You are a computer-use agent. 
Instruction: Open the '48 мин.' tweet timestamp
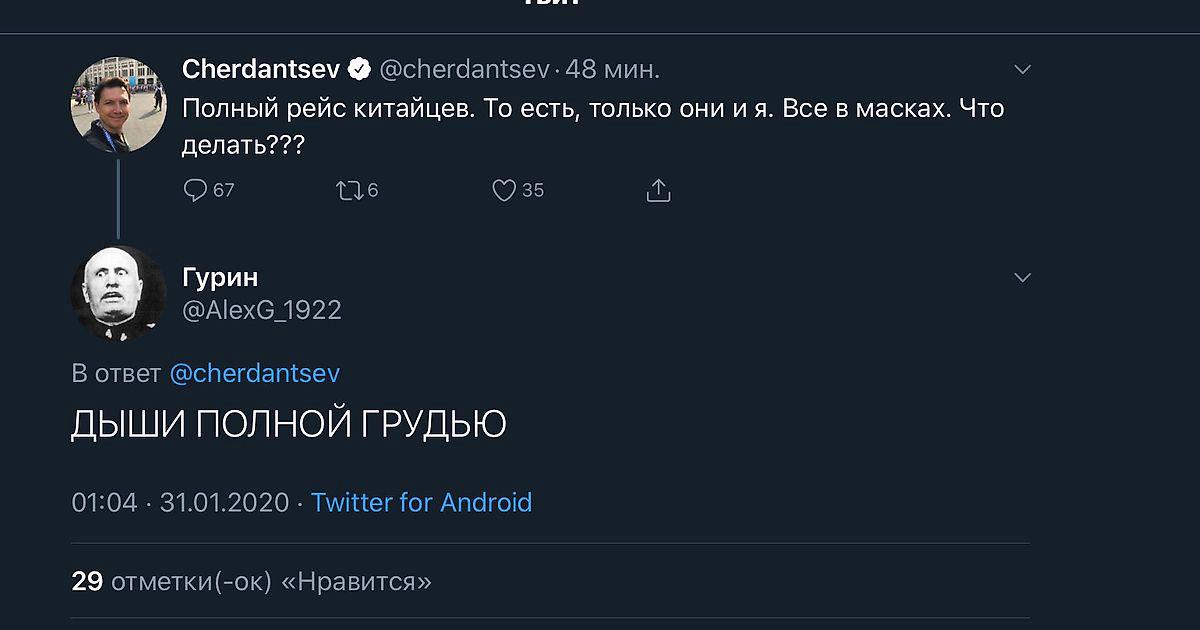[612, 69]
